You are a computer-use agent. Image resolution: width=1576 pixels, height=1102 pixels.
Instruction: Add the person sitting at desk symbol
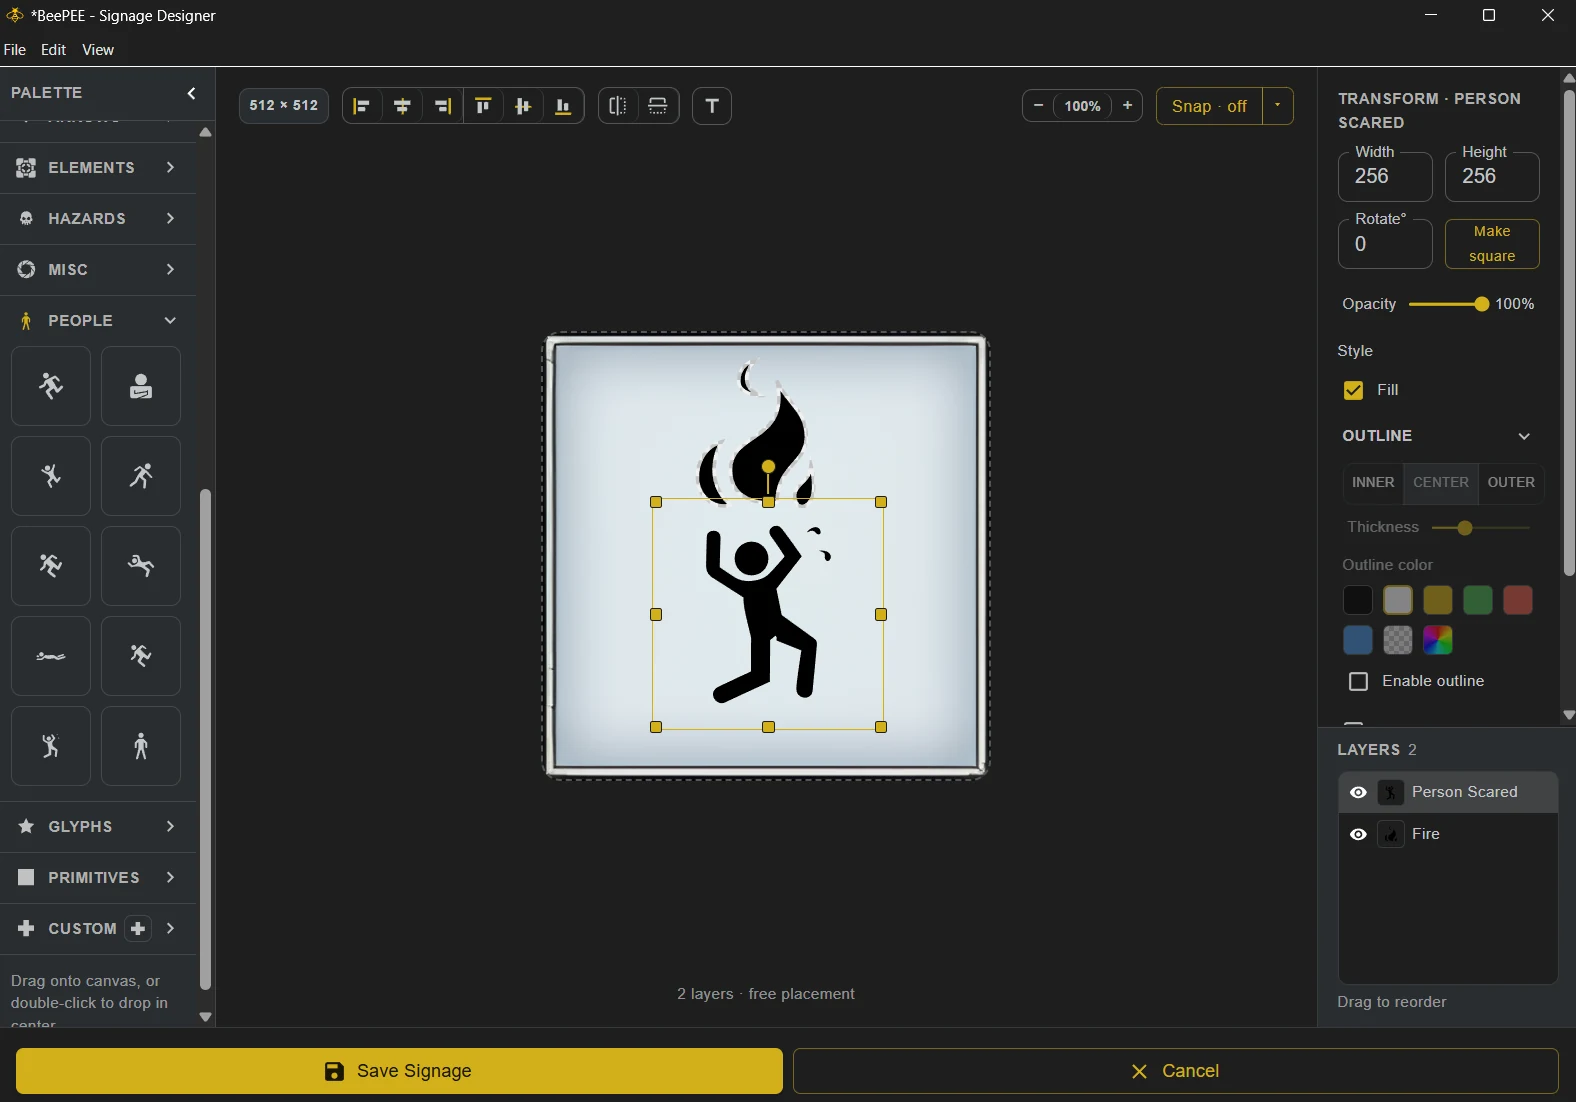point(141,386)
